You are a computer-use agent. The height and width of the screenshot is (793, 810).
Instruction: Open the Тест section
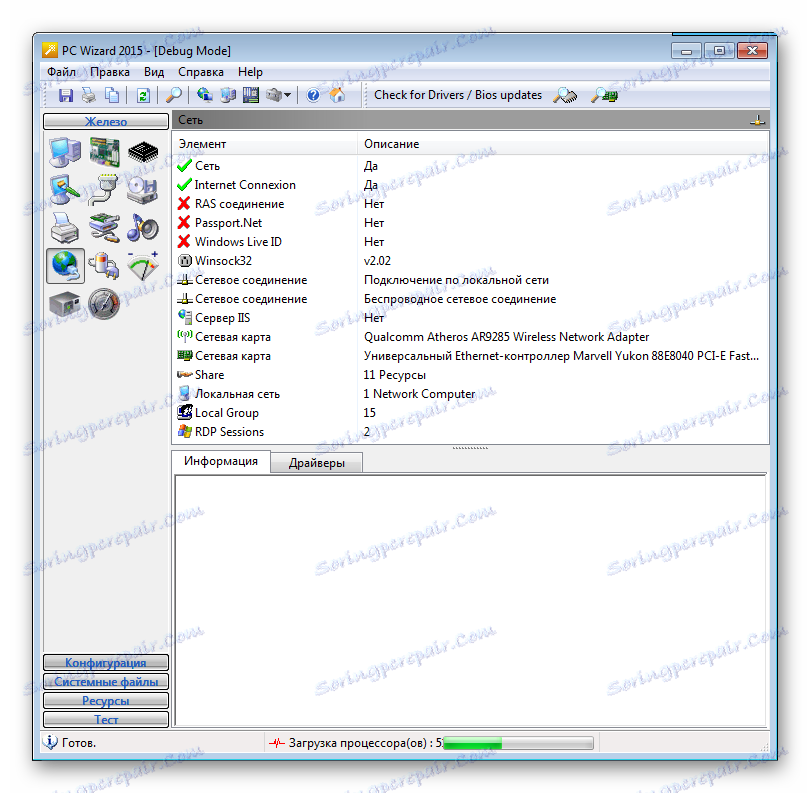[x=106, y=719]
